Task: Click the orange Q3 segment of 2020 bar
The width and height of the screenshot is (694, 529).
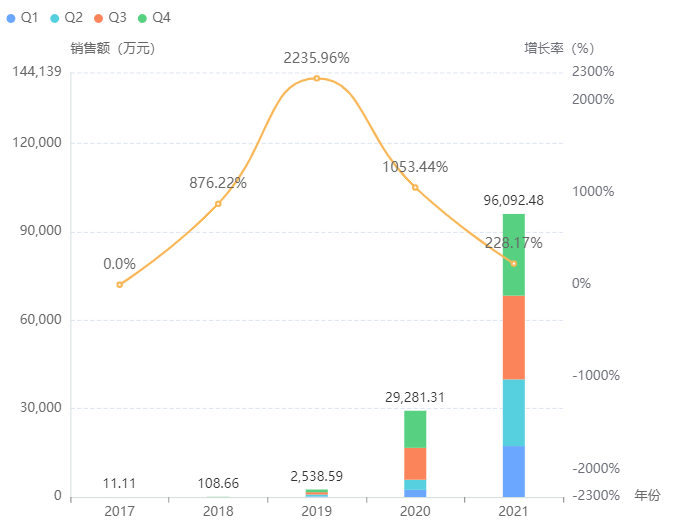Action: (415, 463)
